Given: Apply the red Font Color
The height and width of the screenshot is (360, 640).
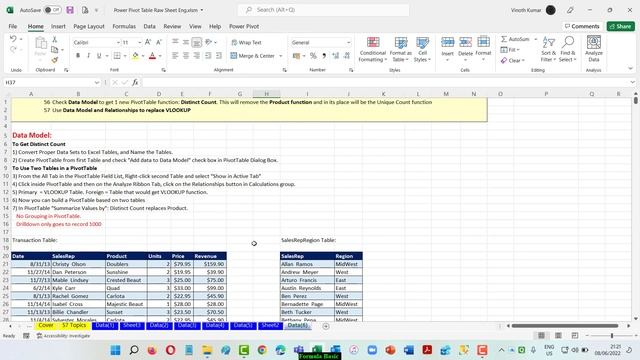Looking at the screenshot, I should click(152, 56).
